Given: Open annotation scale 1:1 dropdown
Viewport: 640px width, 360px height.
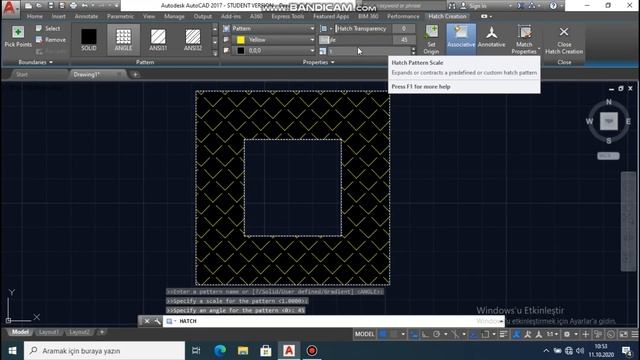Looking at the screenshot, I should click(553, 334).
